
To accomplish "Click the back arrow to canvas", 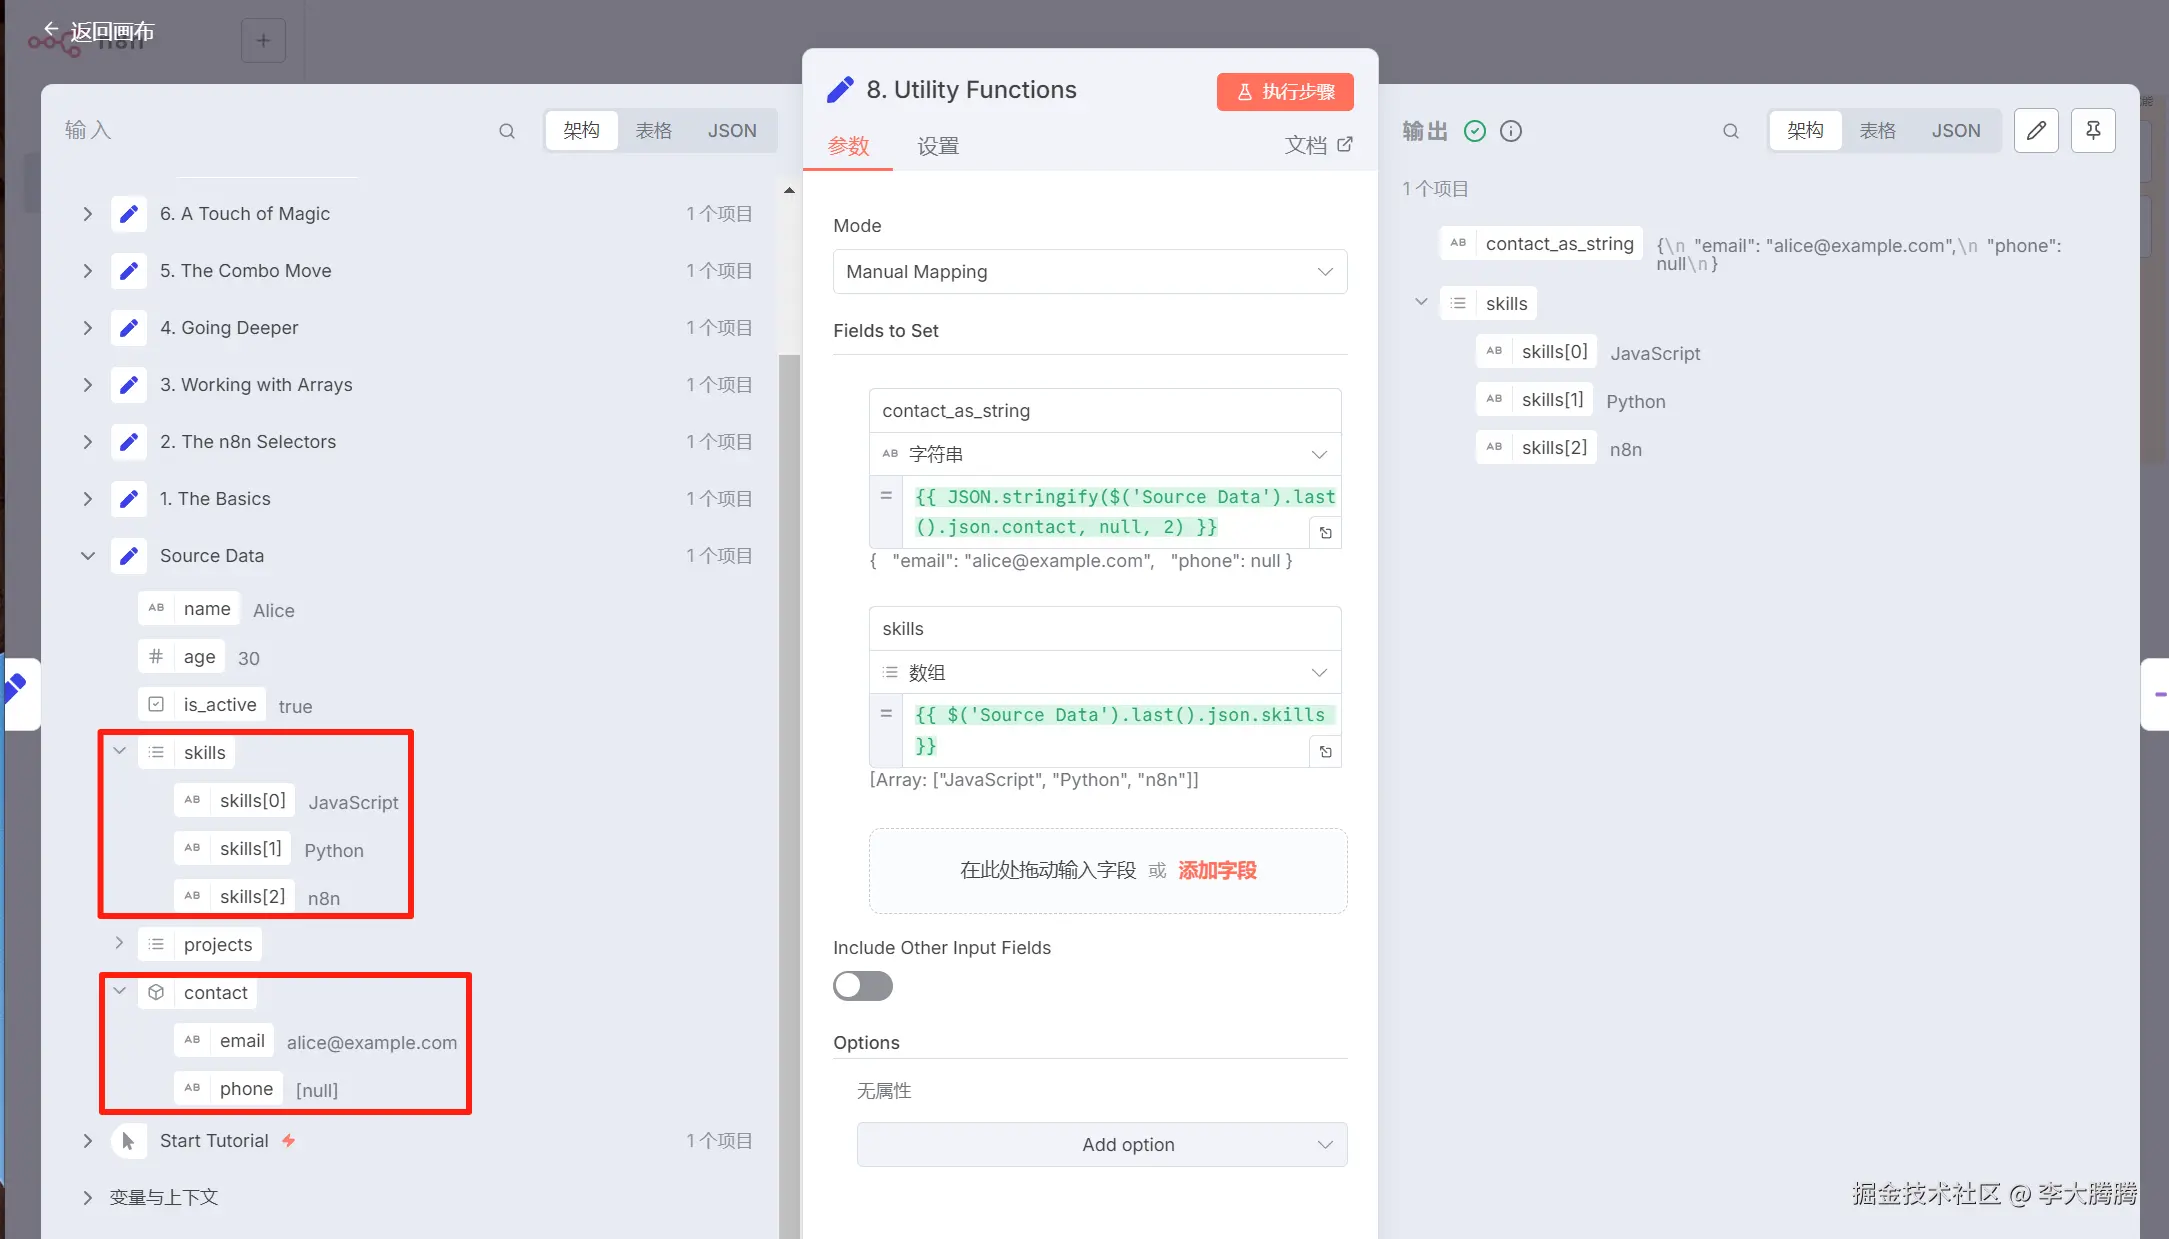I will click(x=50, y=30).
